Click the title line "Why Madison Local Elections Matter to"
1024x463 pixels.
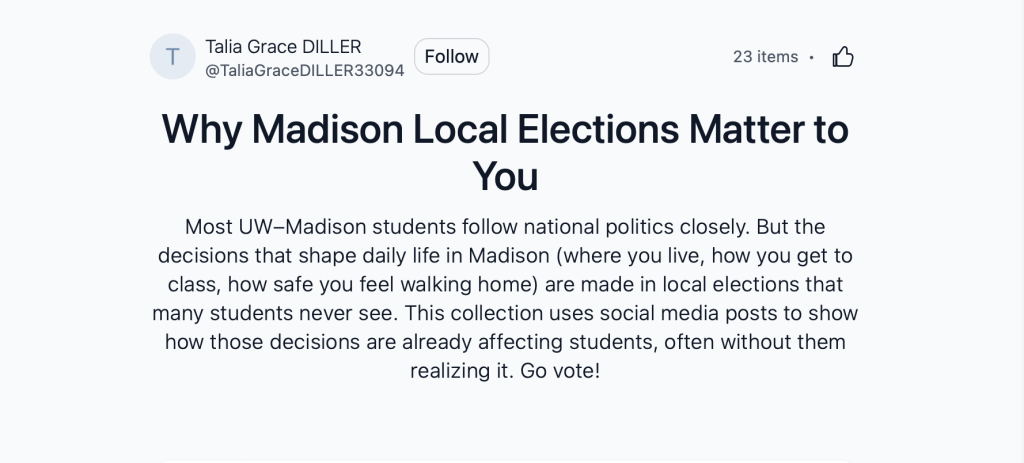coord(505,131)
